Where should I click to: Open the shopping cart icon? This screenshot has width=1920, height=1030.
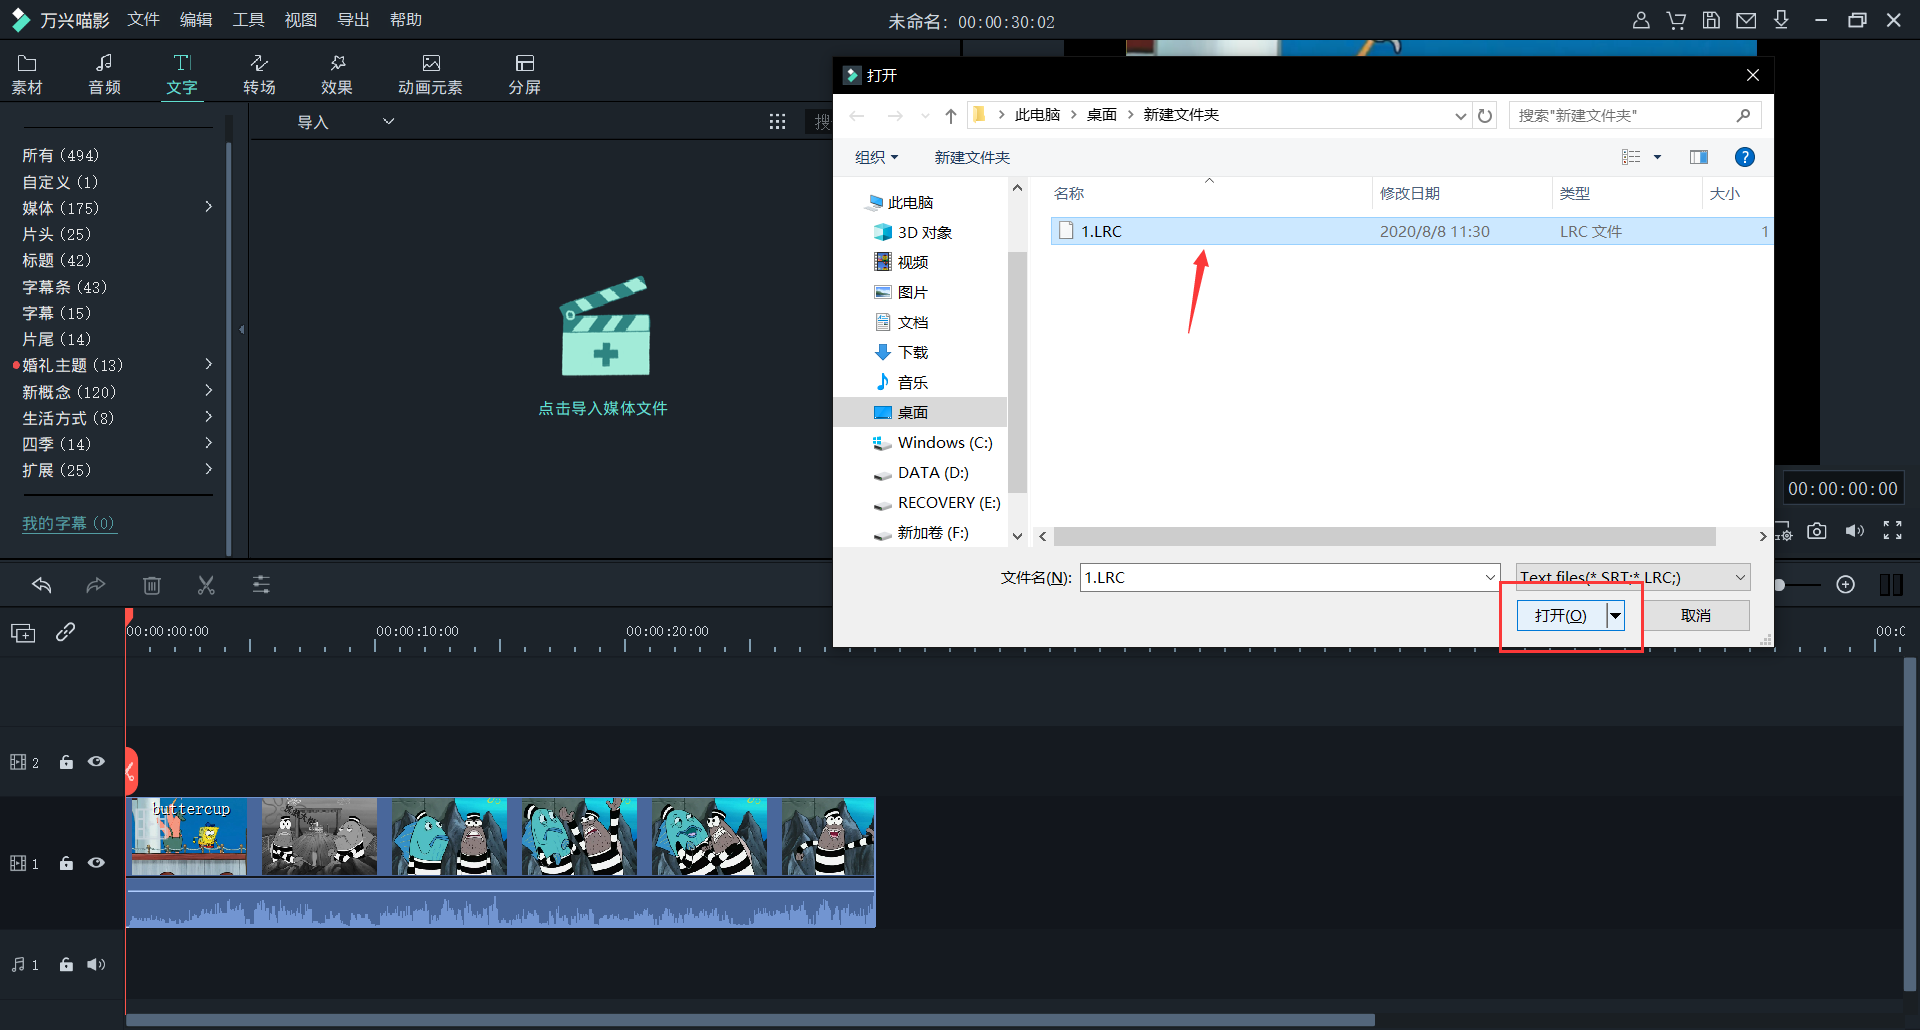pyautogui.click(x=1676, y=20)
